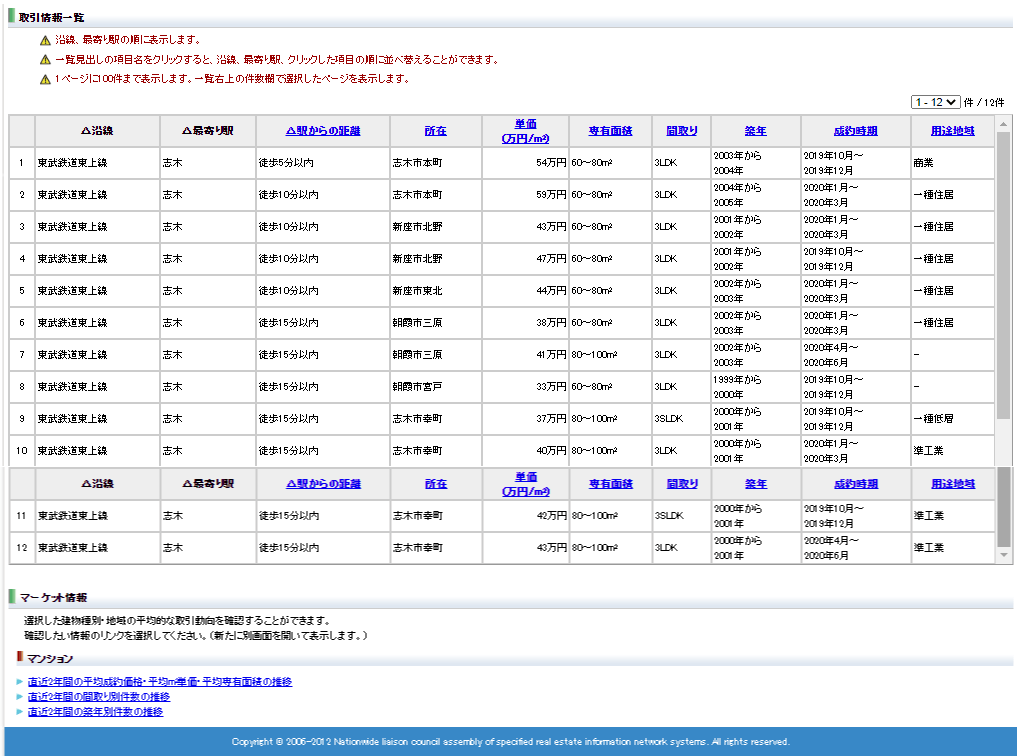Click 間取り link in header above row 11
This screenshot has height=756, width=1017.
tap(682, 484)
